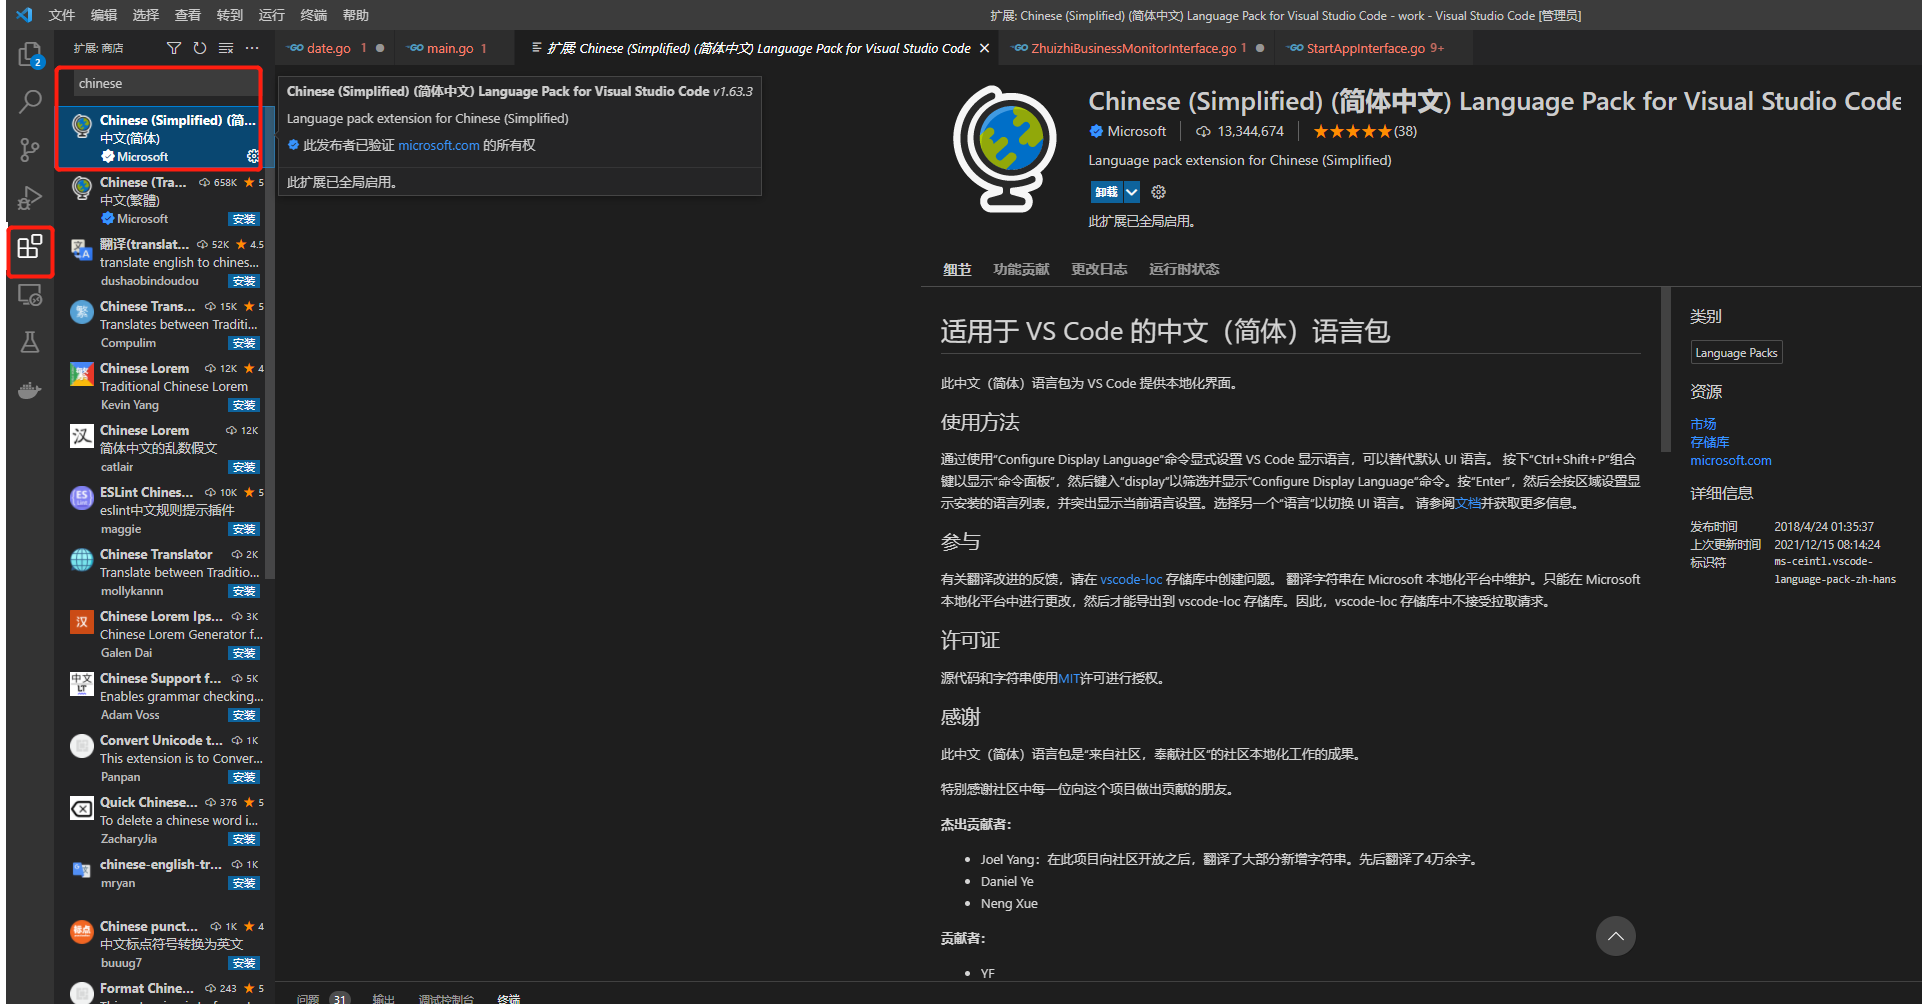1922x1004 pixels.
Task: Click the microsoft.com link in the tooltip
Action: 439,145
